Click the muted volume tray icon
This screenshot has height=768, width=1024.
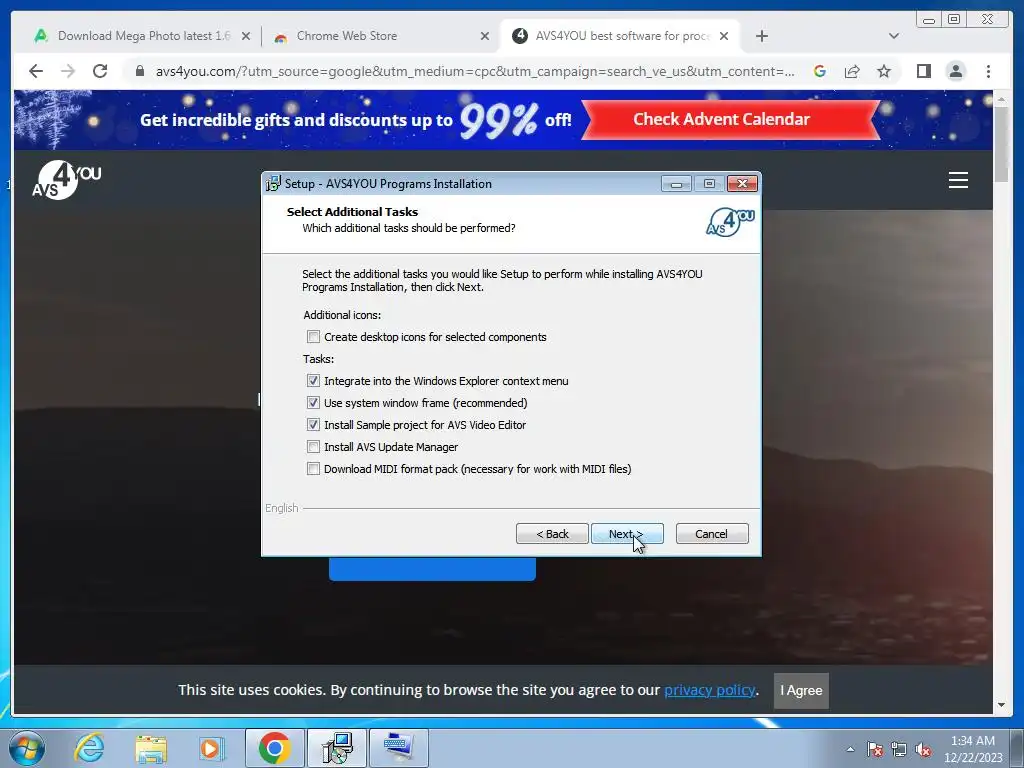[x=923, y=750]
